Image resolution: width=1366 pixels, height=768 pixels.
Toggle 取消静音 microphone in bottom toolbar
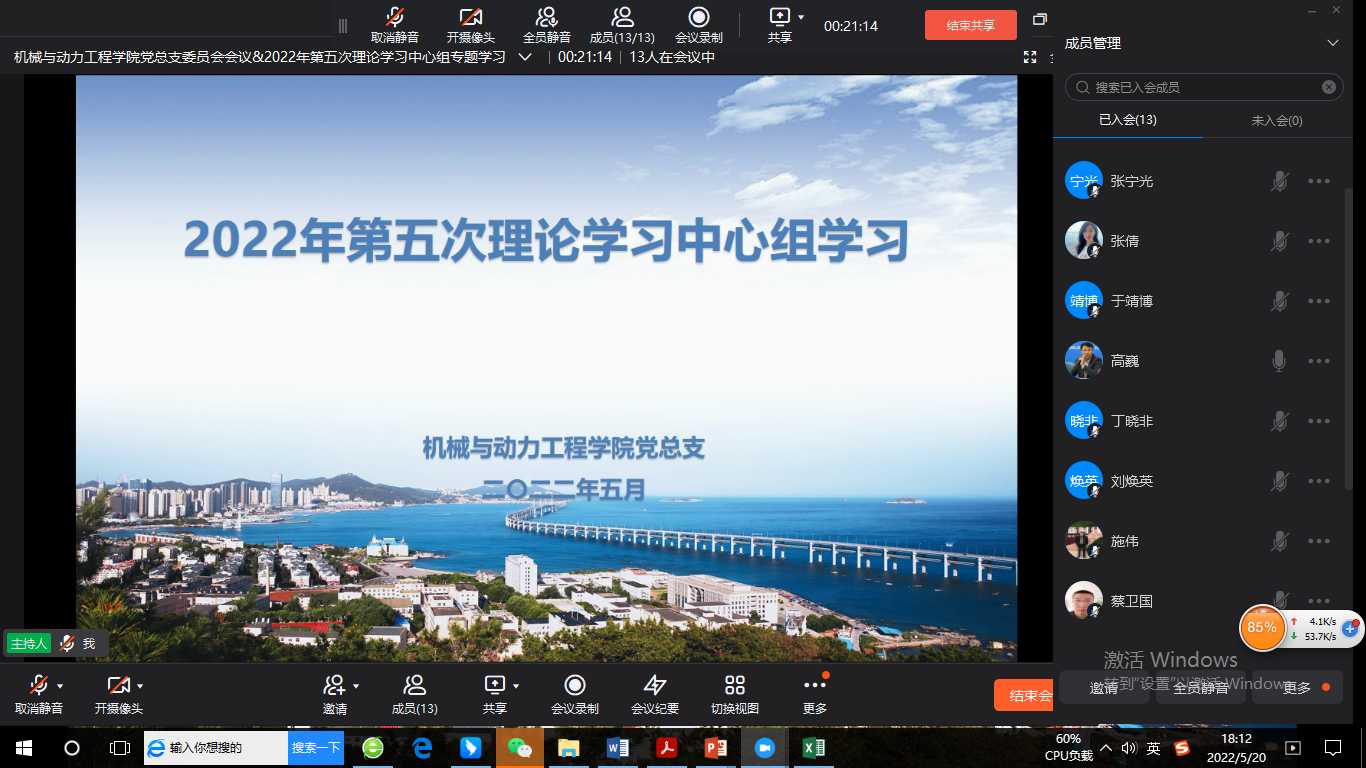point(38,685)
